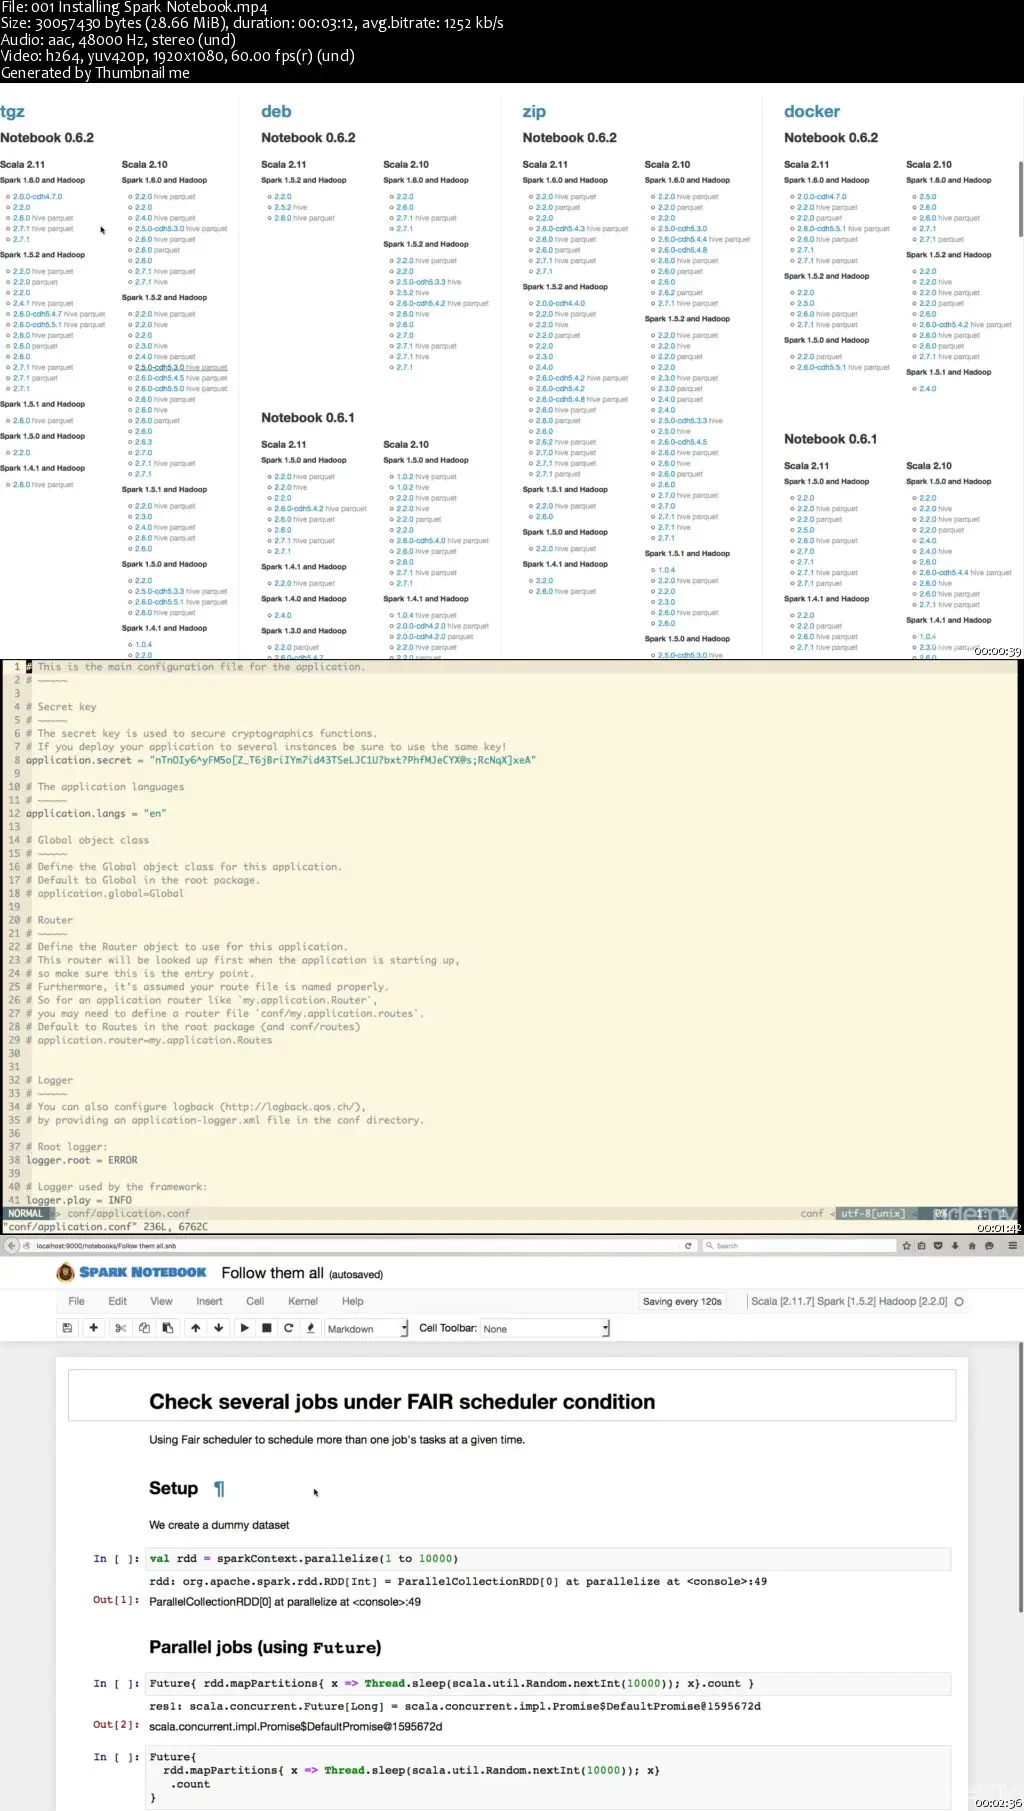1024x1811 pixels.
Task: Run the cell with the play icon
Action: click(244, 1328)
